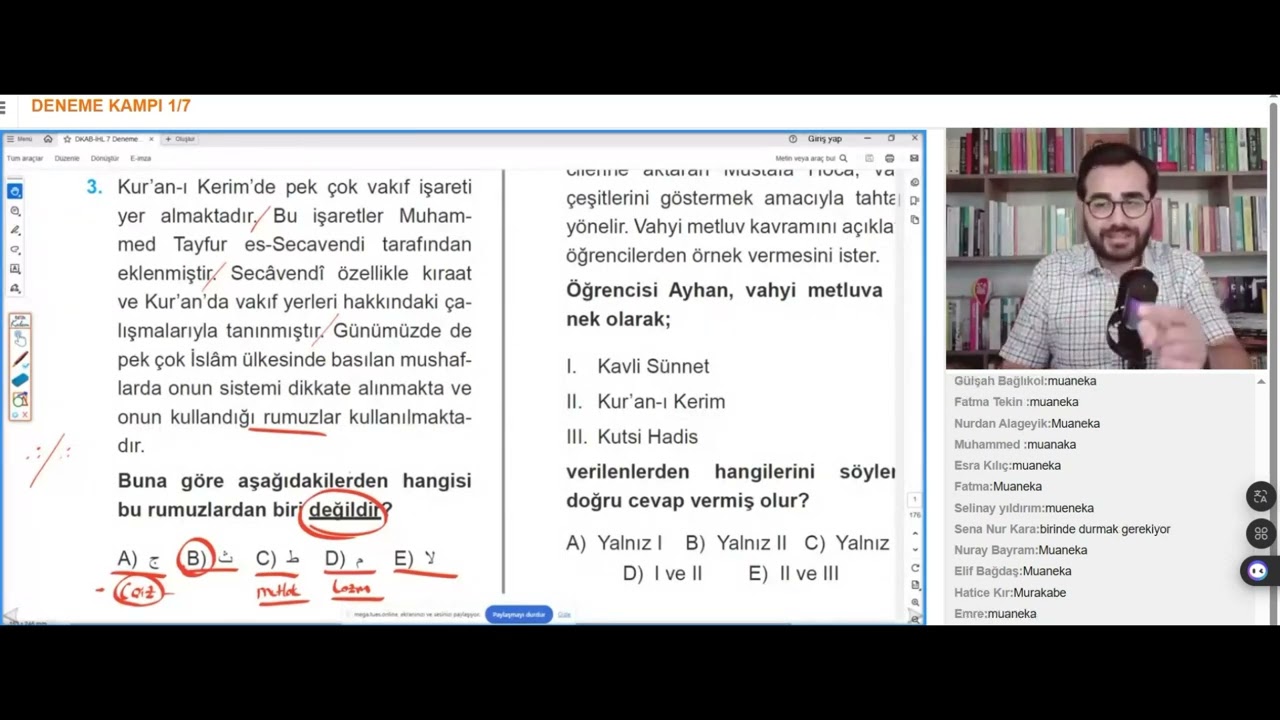Click the print icon in the PDF toolbar
Image resolution: width=1280 pixels, height=720 pixels.
(x=889, y=158)
